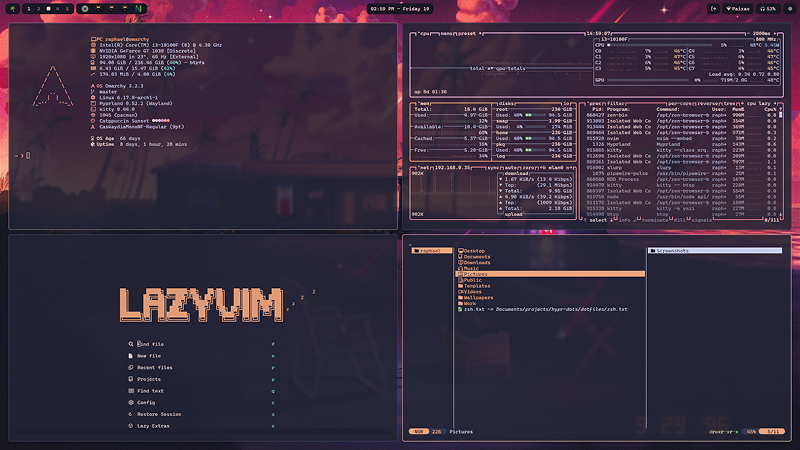Select the slurp process row in btop
This screenshot has width=800, height=450.
pyautogui.click(x=681, y=167)
